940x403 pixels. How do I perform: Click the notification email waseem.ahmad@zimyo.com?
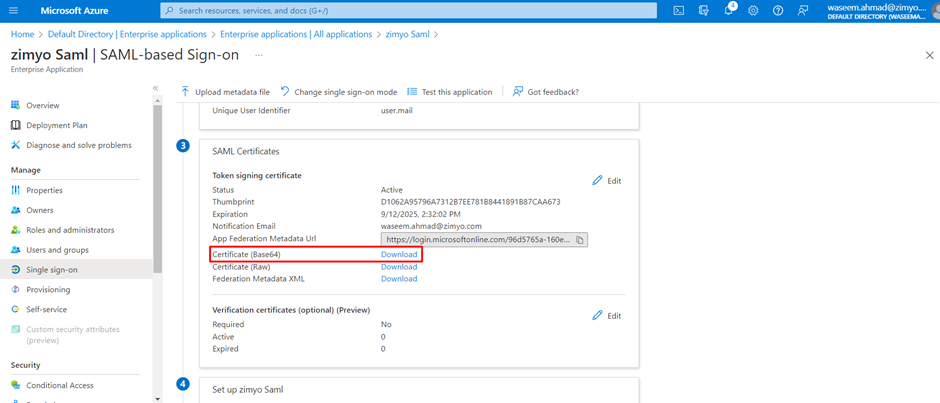(x=432, y=226)
